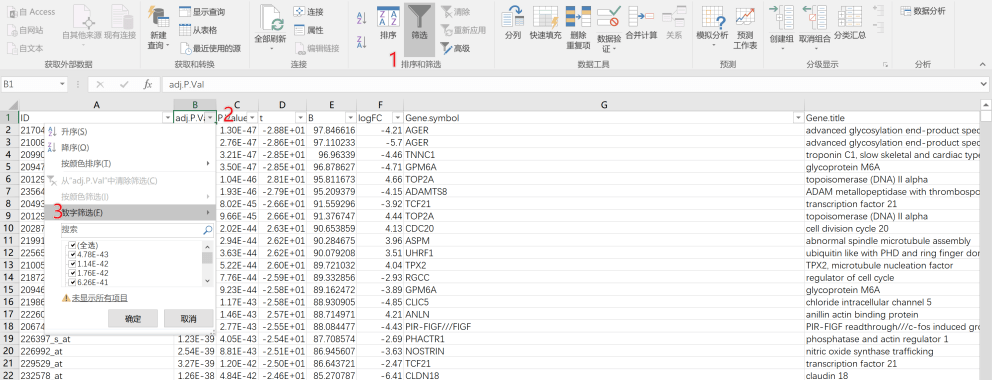992x380 pixels.
Task: Open 现有连接 existing connections
Action: [x=120, y=23]
